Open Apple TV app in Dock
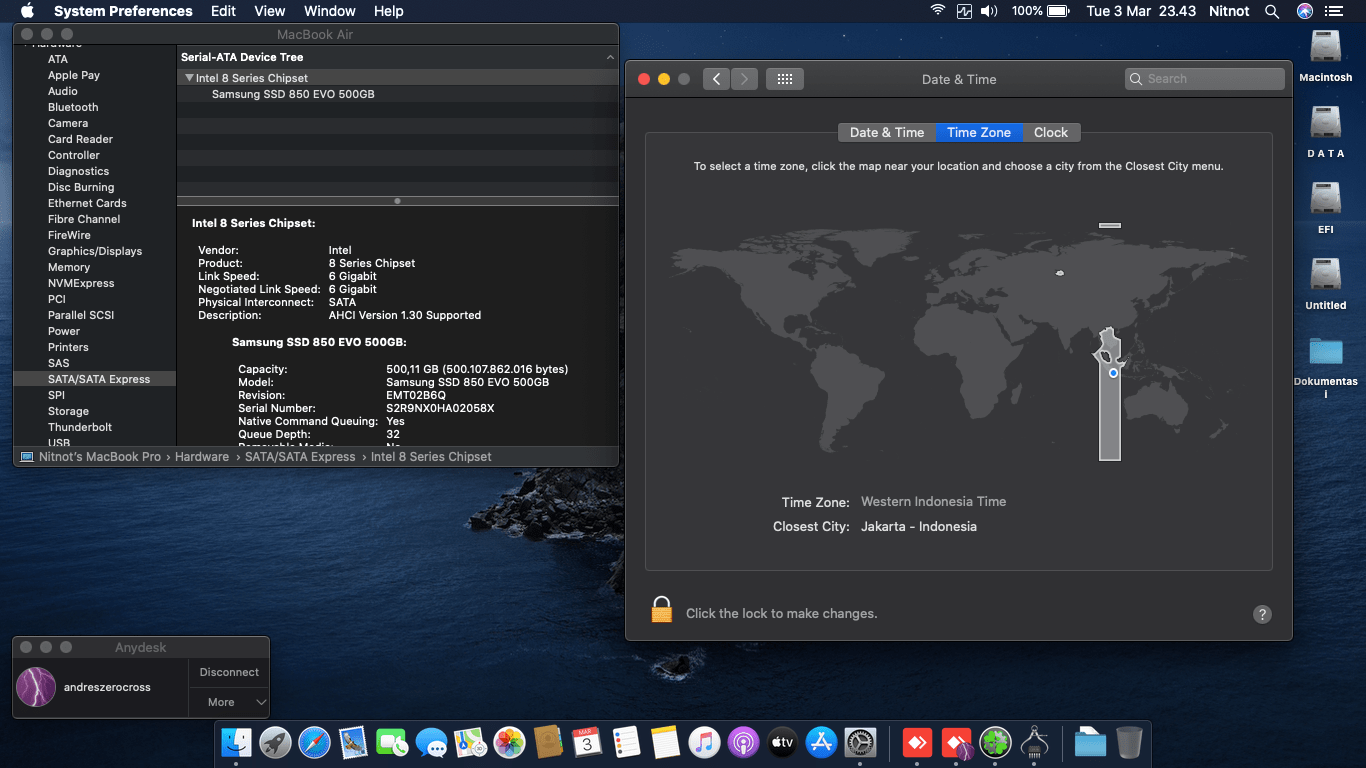The height and width of the screenshot is (768, 1366). point(782,742)
